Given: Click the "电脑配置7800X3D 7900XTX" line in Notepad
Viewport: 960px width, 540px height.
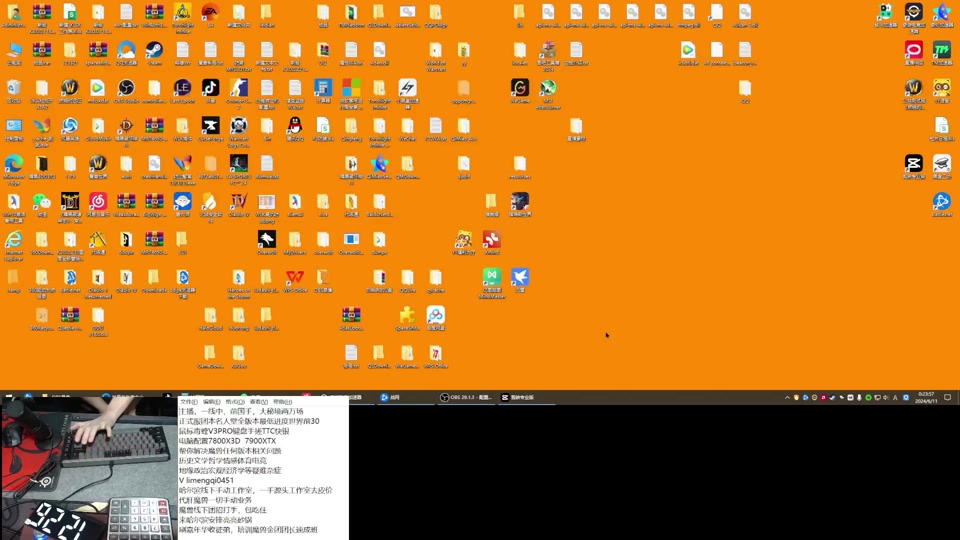Looking at the screenshot, I should pyautogui.click(x=228, y=441).
